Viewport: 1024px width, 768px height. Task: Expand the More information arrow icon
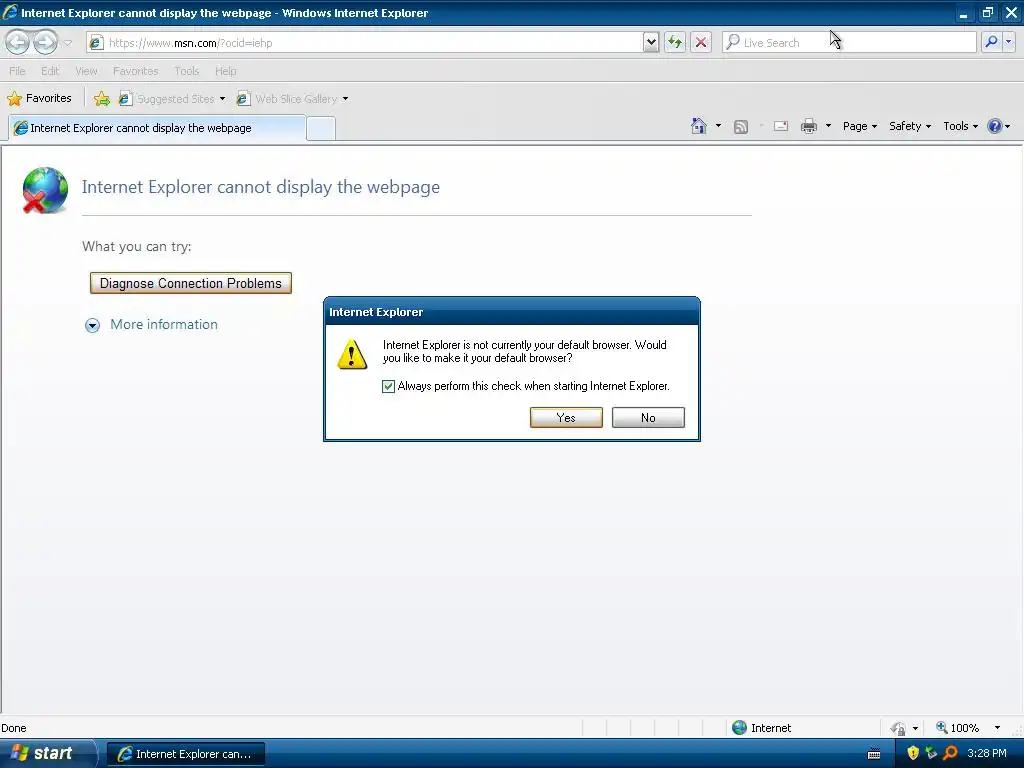point(93,325)
